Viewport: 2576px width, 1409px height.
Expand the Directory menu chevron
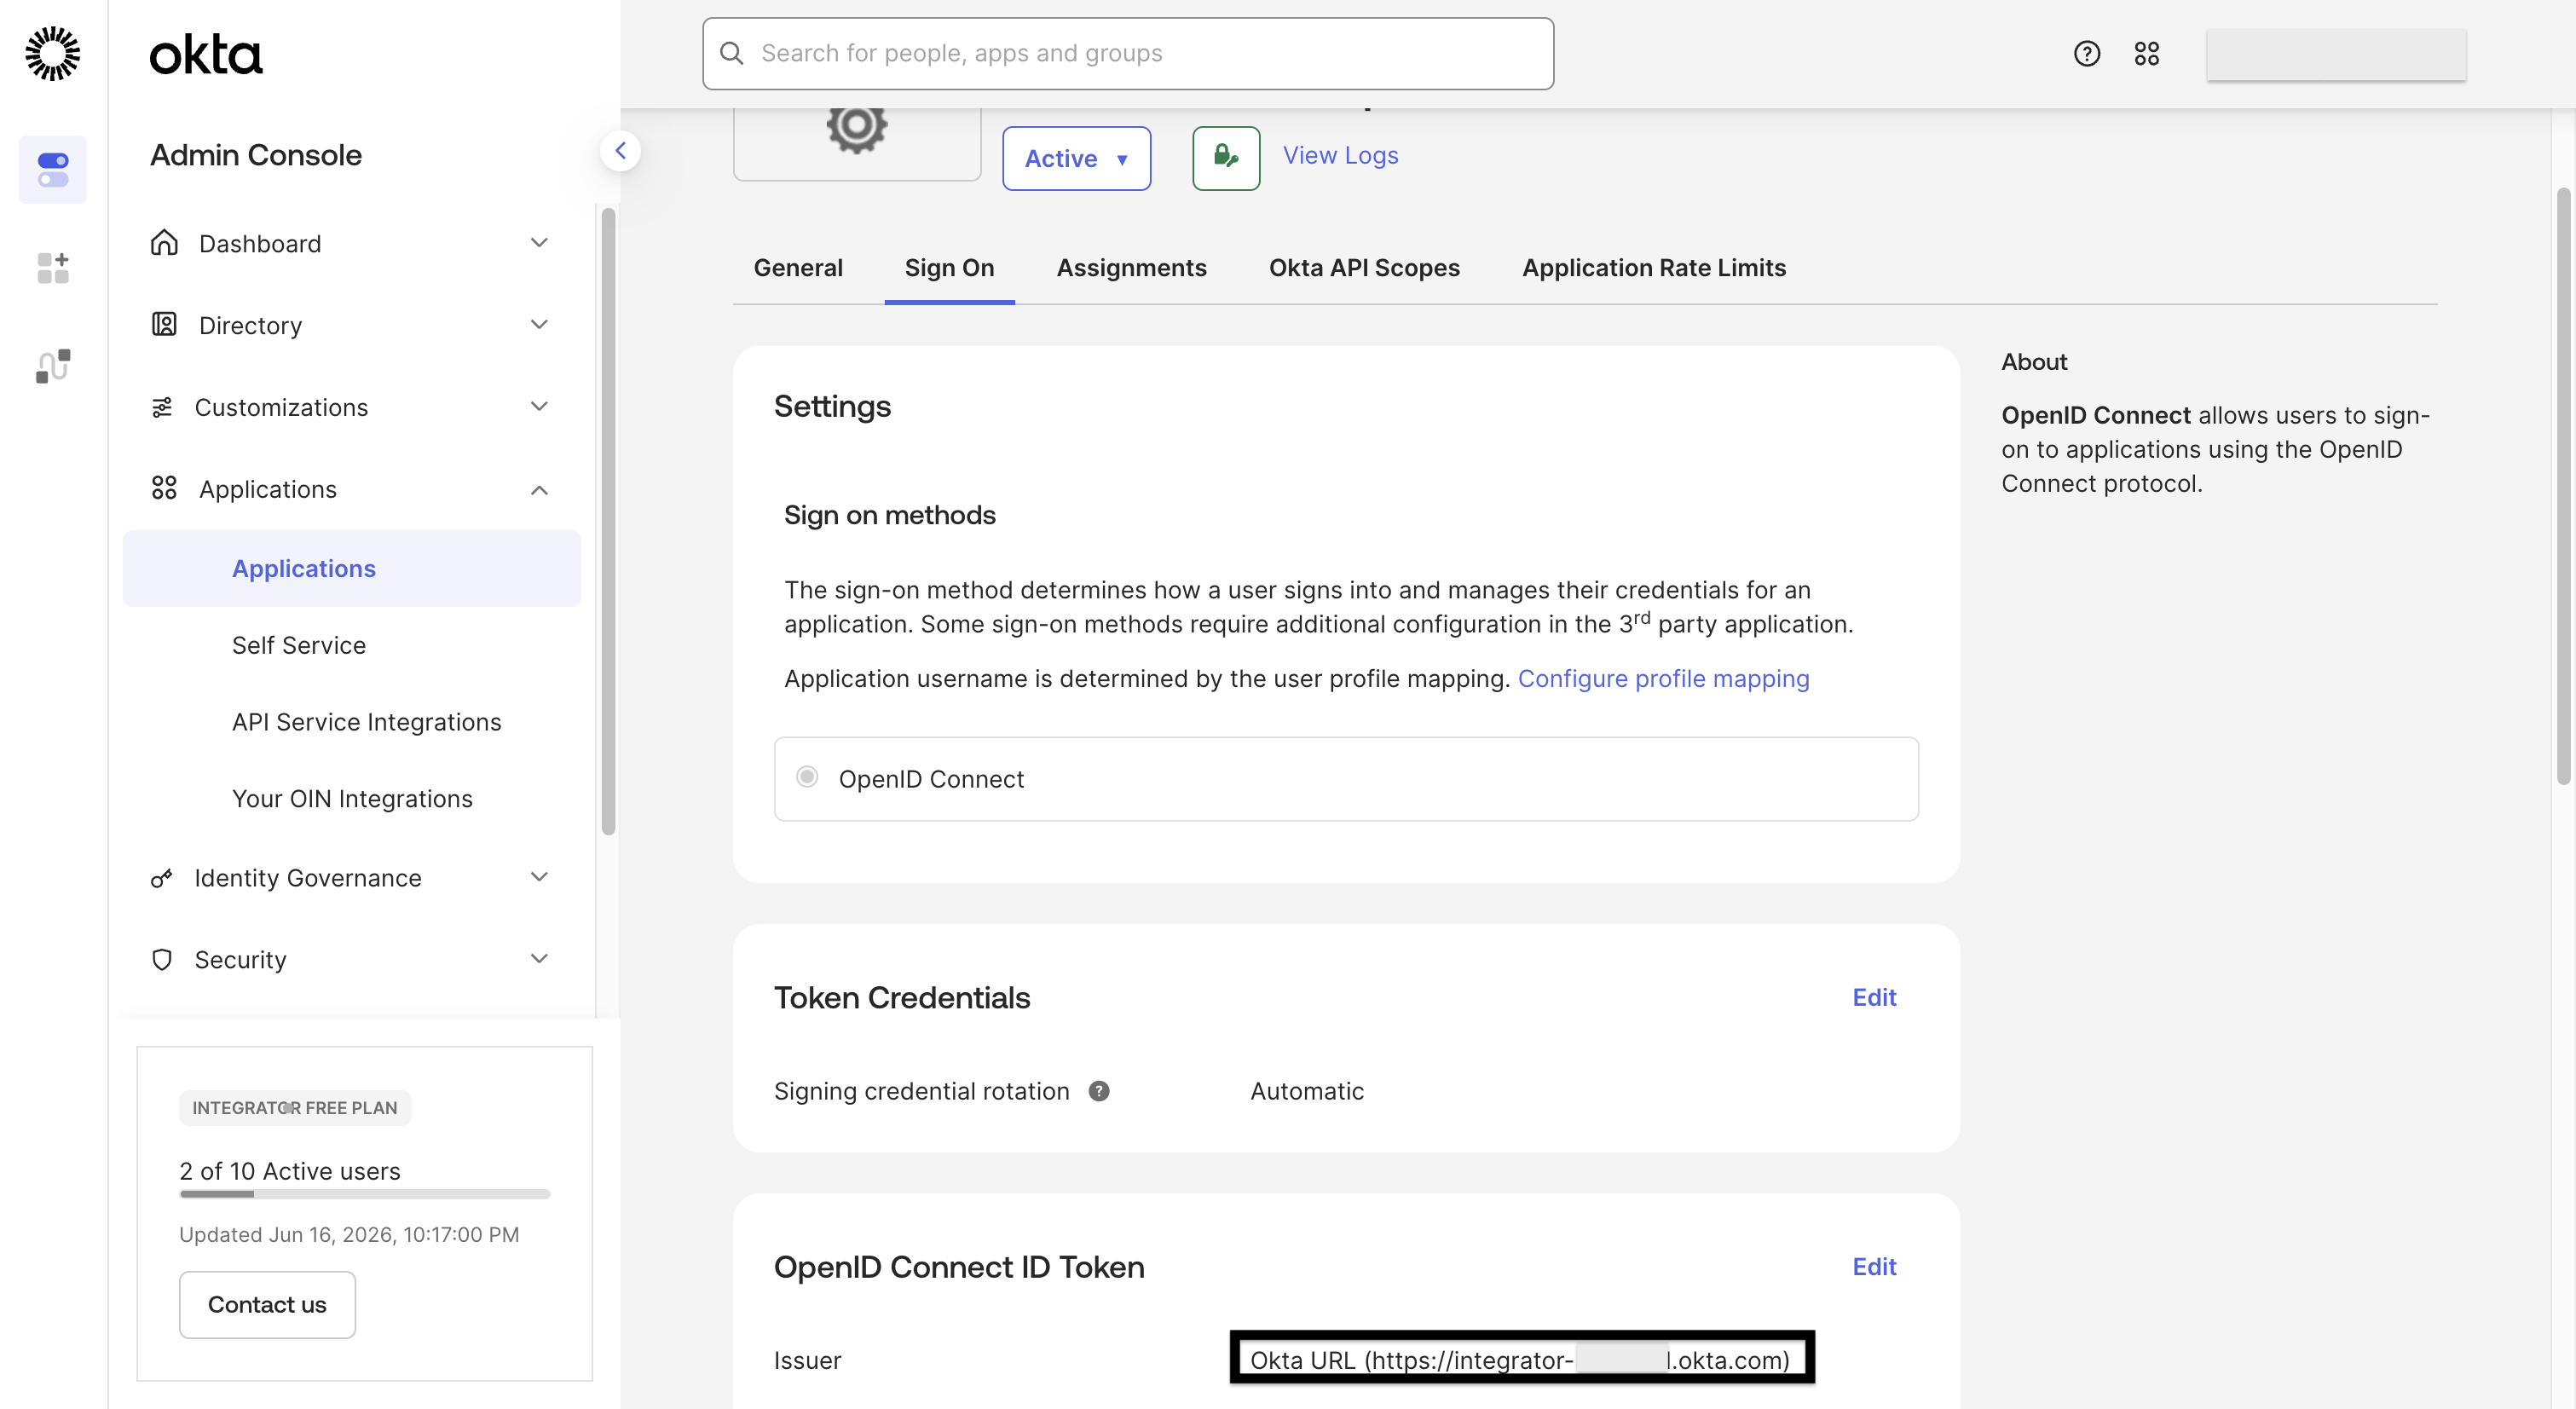pyautogui.click(x=539, y=325)
